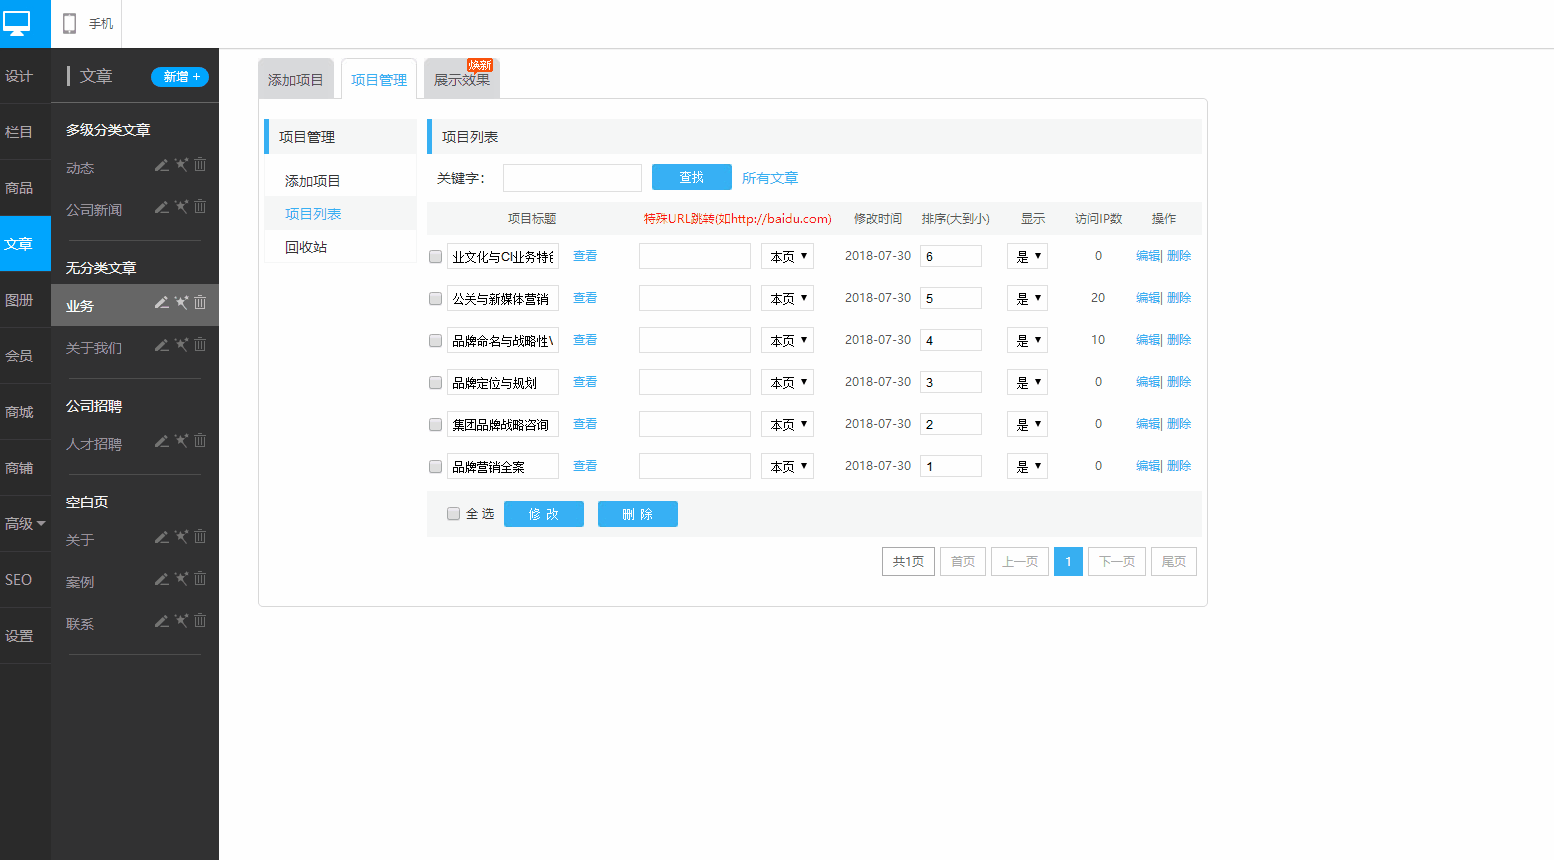This screenshot has height=860, width=1554.
Task: Click the pencil edit icon for 关于
Action: pyautogui.click(x=161, y=537)
